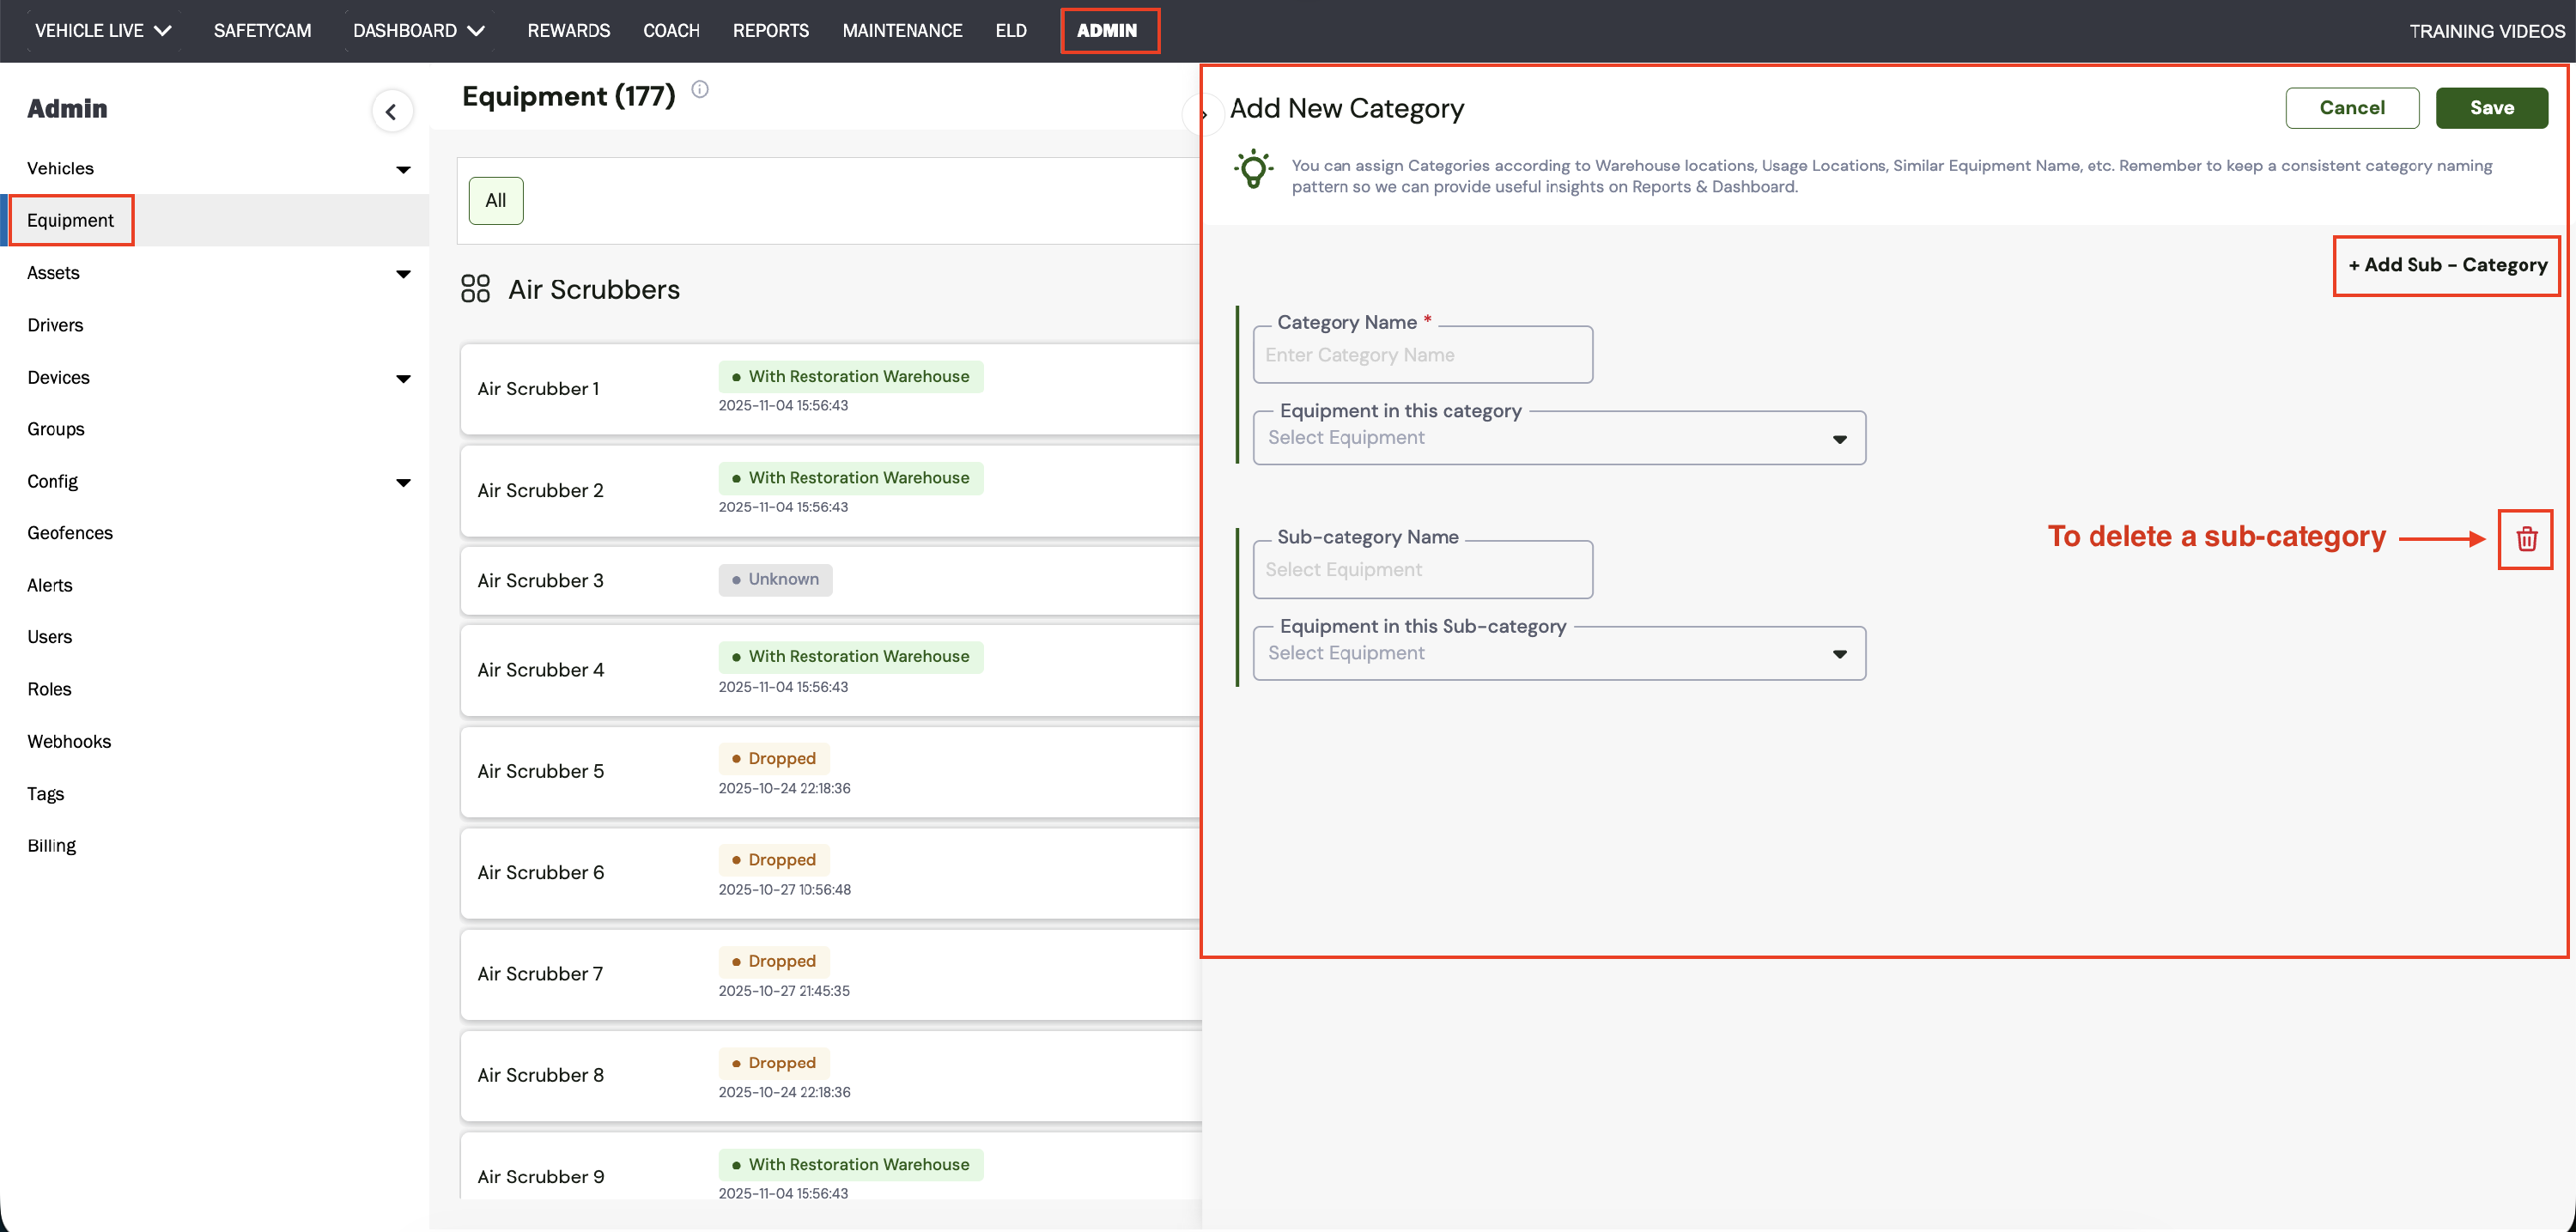Click panel collapse arrow beside Add New Category
The width and height of the screenshot is (2576, 1232).
click(1204, 114)
